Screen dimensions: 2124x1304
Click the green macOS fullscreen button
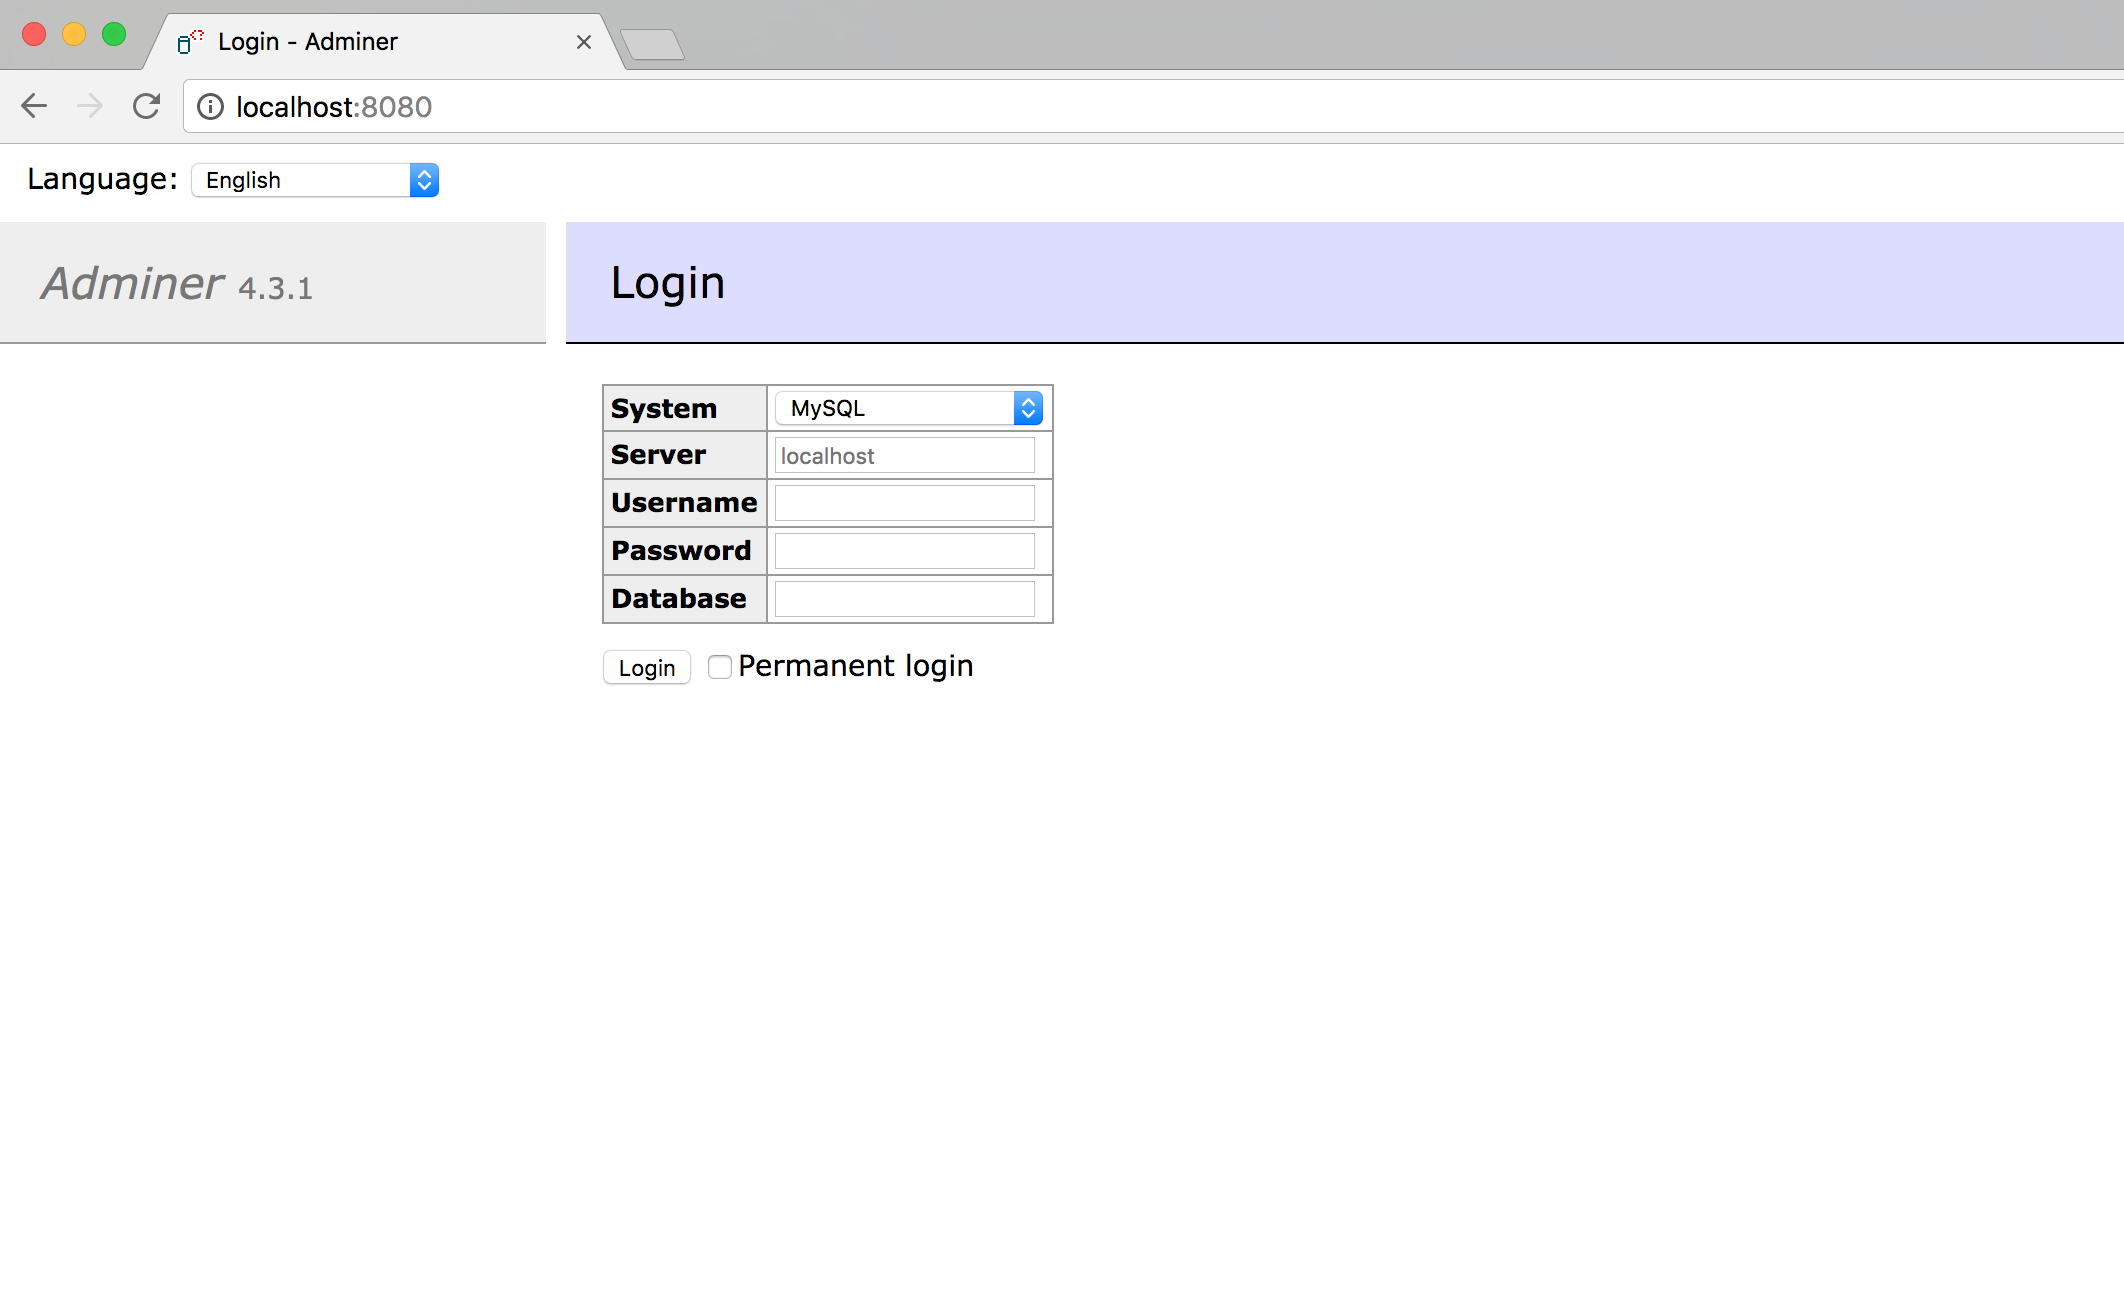click(x=114, y=34)
